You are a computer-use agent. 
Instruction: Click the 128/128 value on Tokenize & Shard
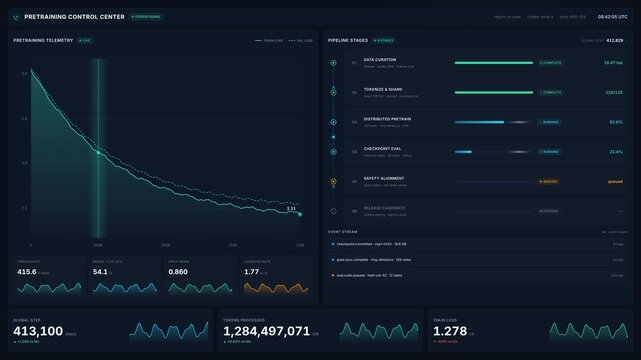click(x=614, y=92)
